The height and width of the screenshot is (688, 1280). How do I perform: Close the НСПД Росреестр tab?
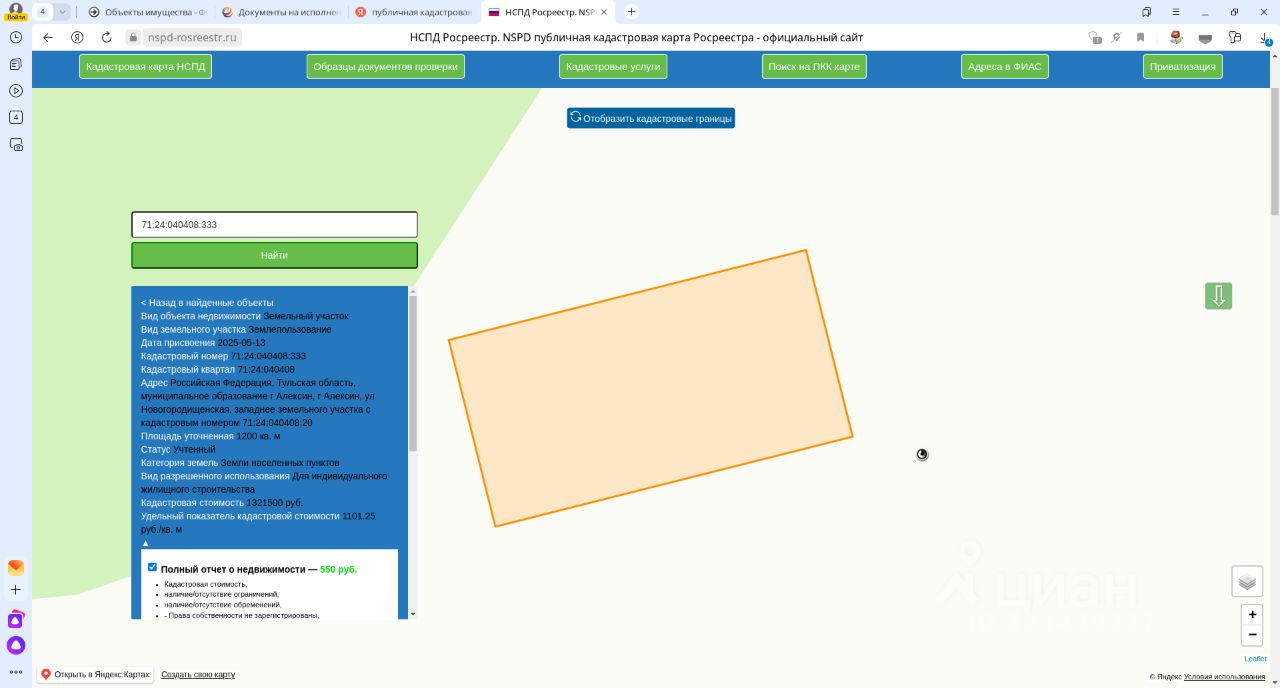[x=604, y=12]
